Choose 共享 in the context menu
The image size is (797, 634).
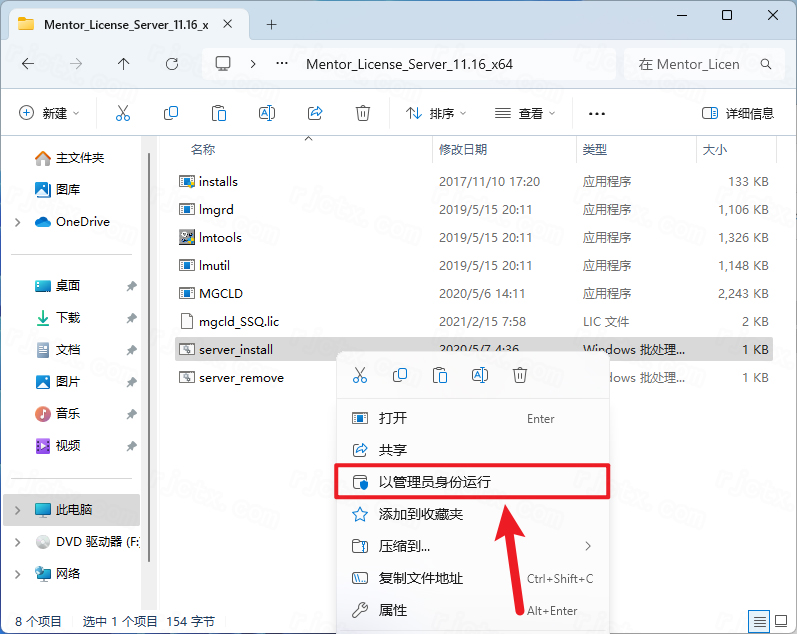click(x=472, y=450)
